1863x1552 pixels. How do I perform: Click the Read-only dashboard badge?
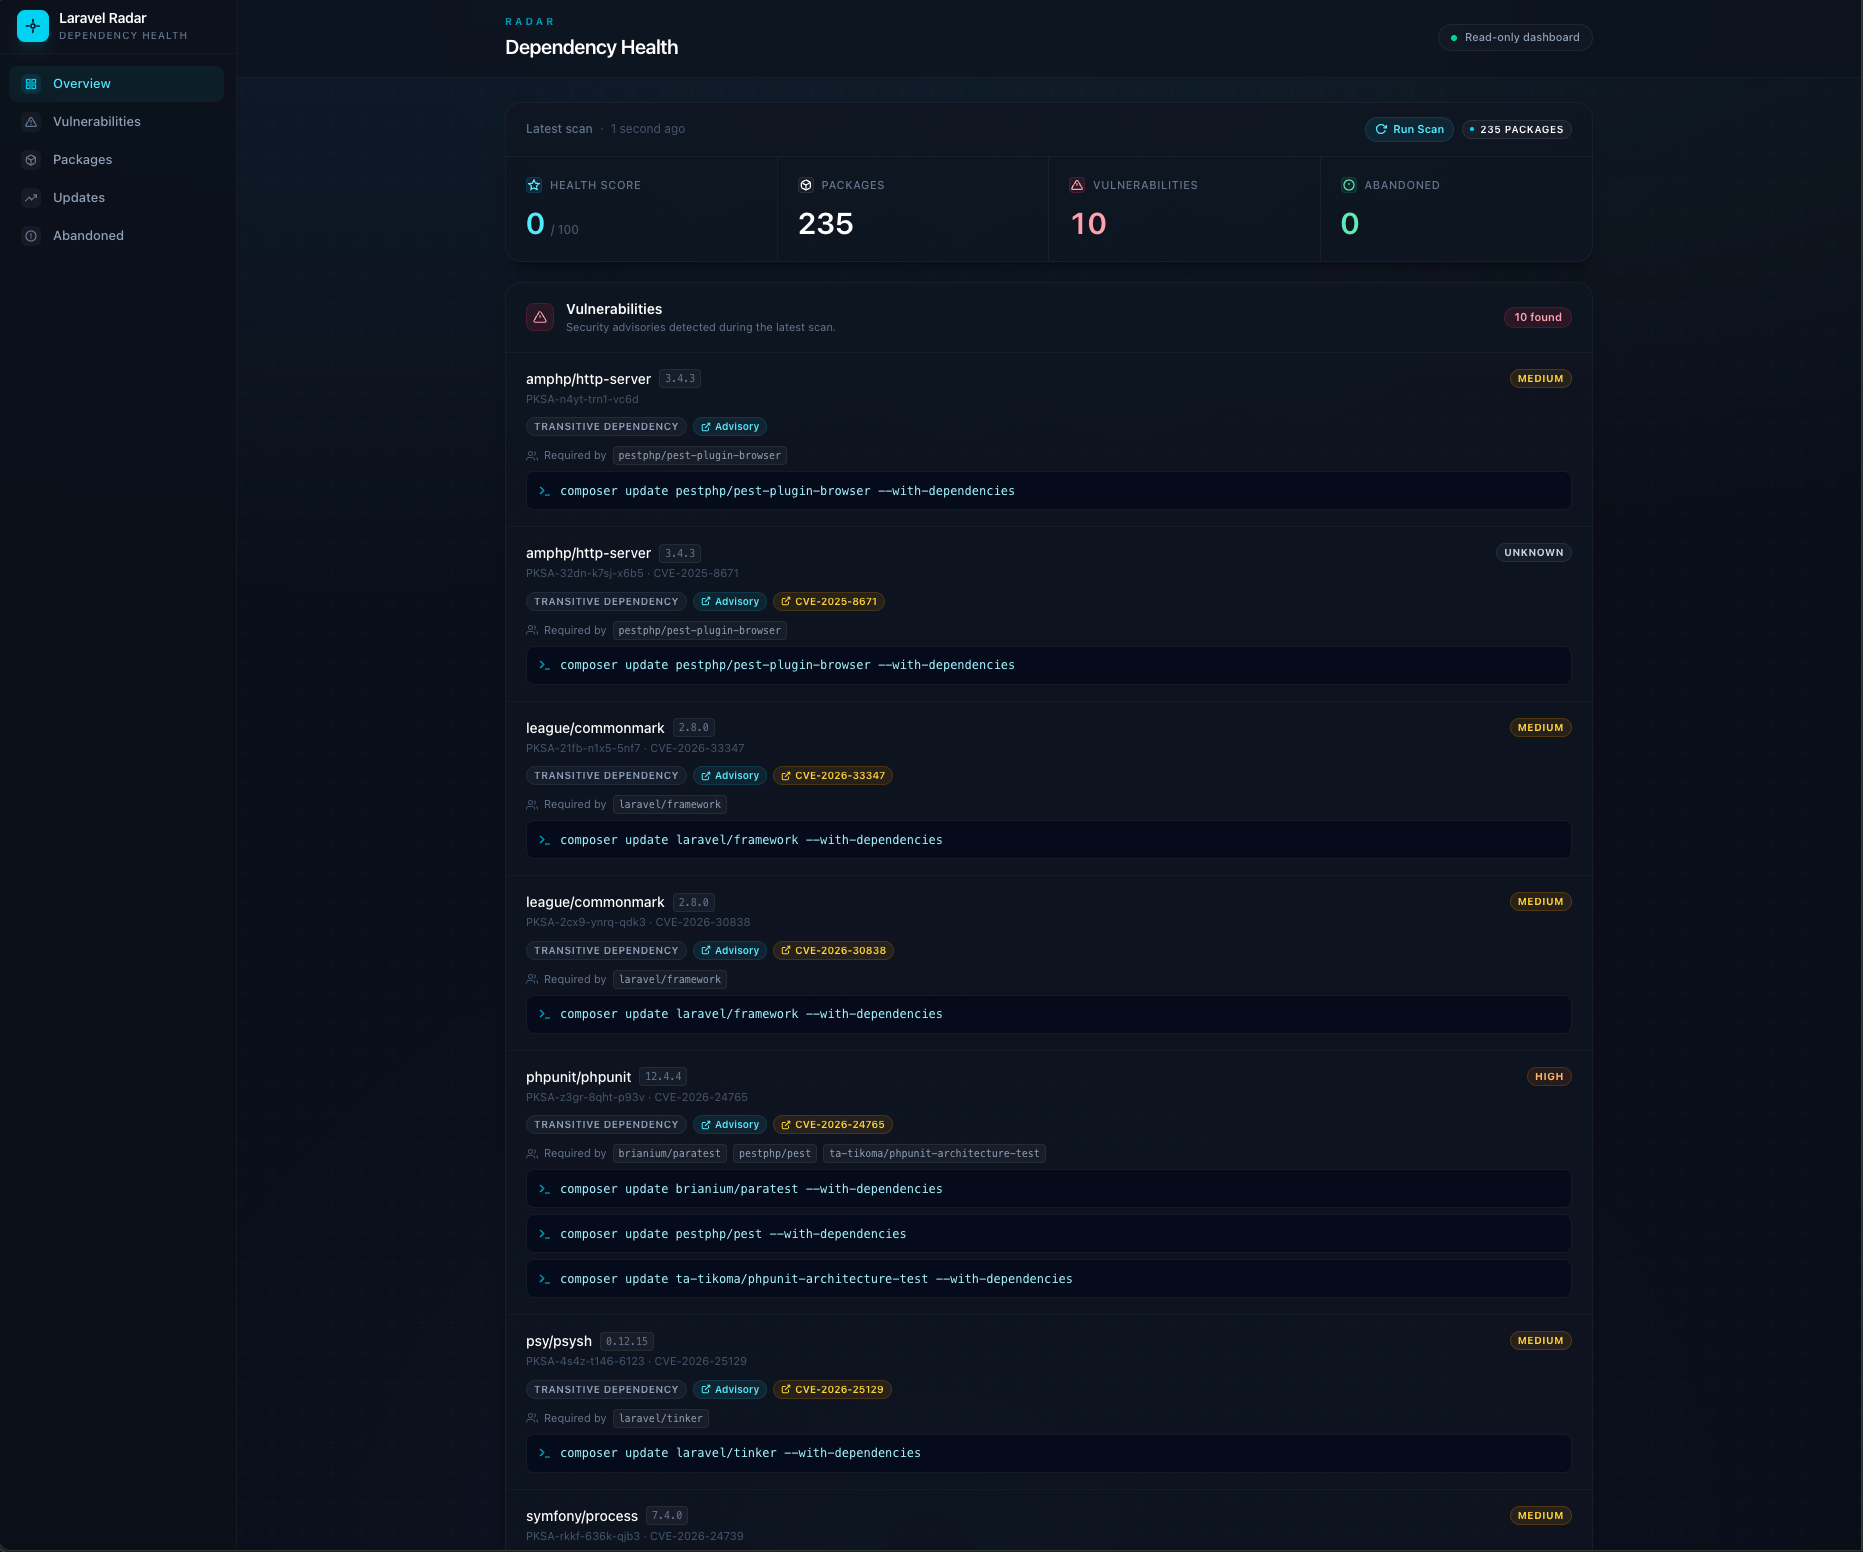[x=1515, y=37]
